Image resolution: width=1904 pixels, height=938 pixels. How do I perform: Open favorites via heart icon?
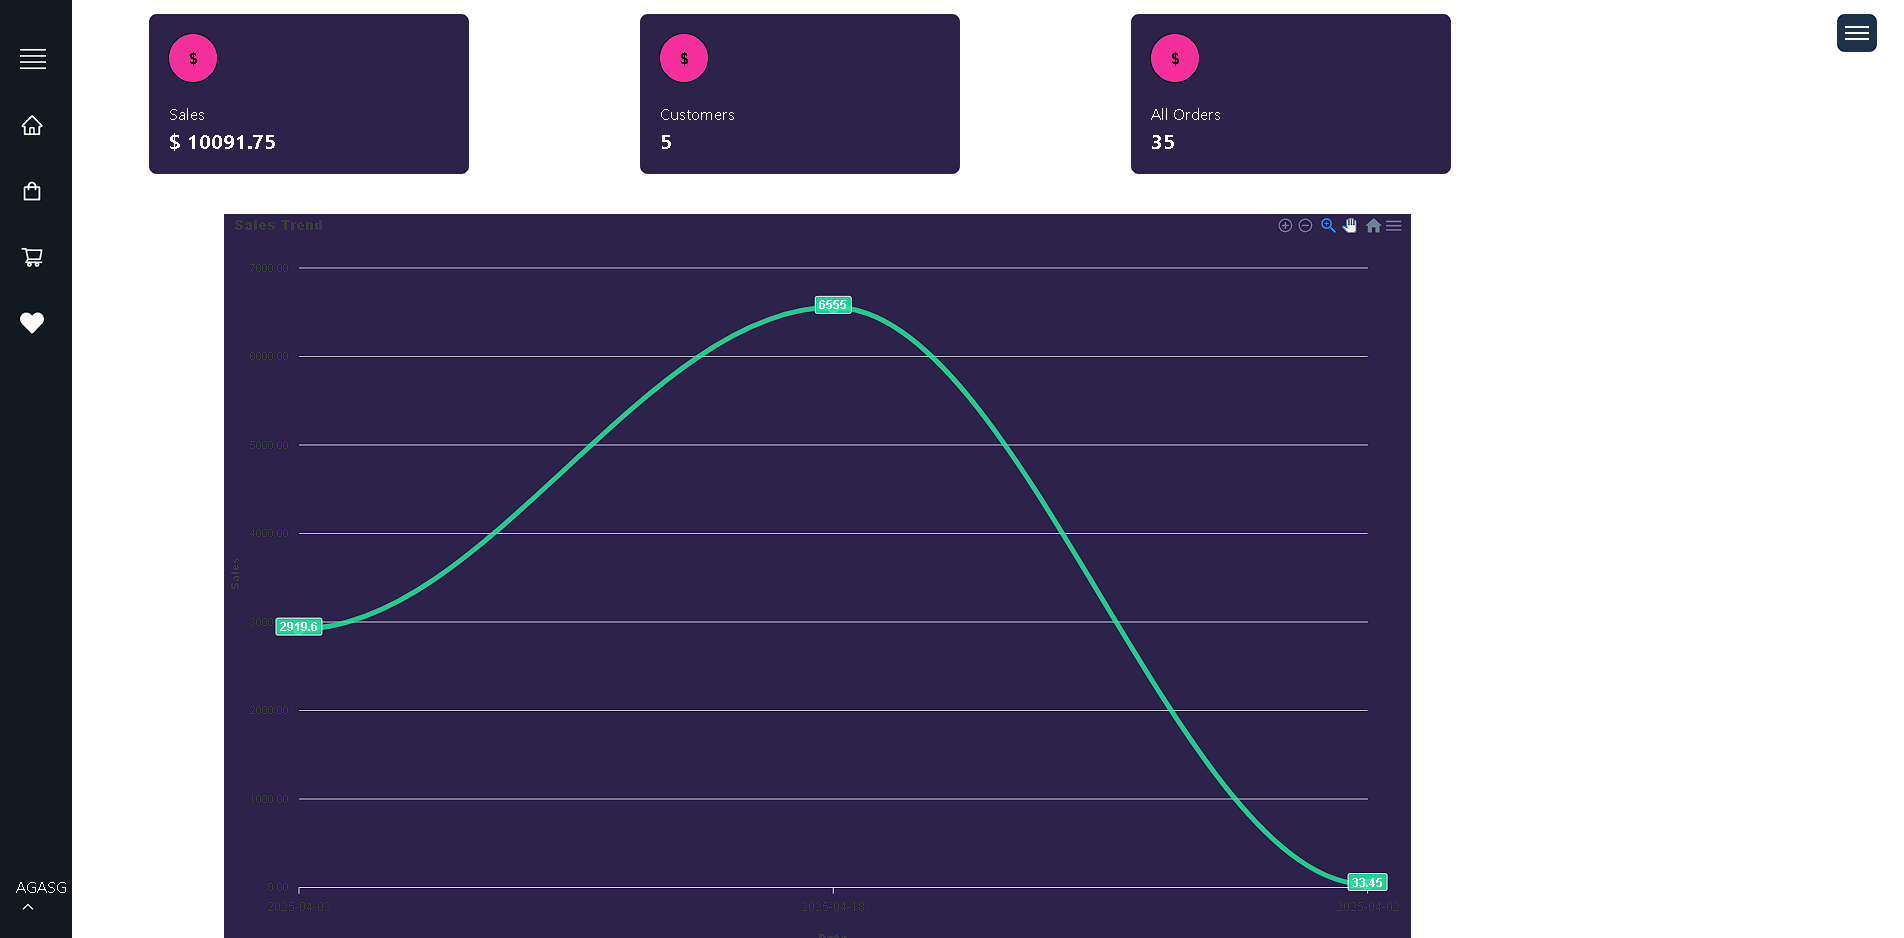(32, 323)
